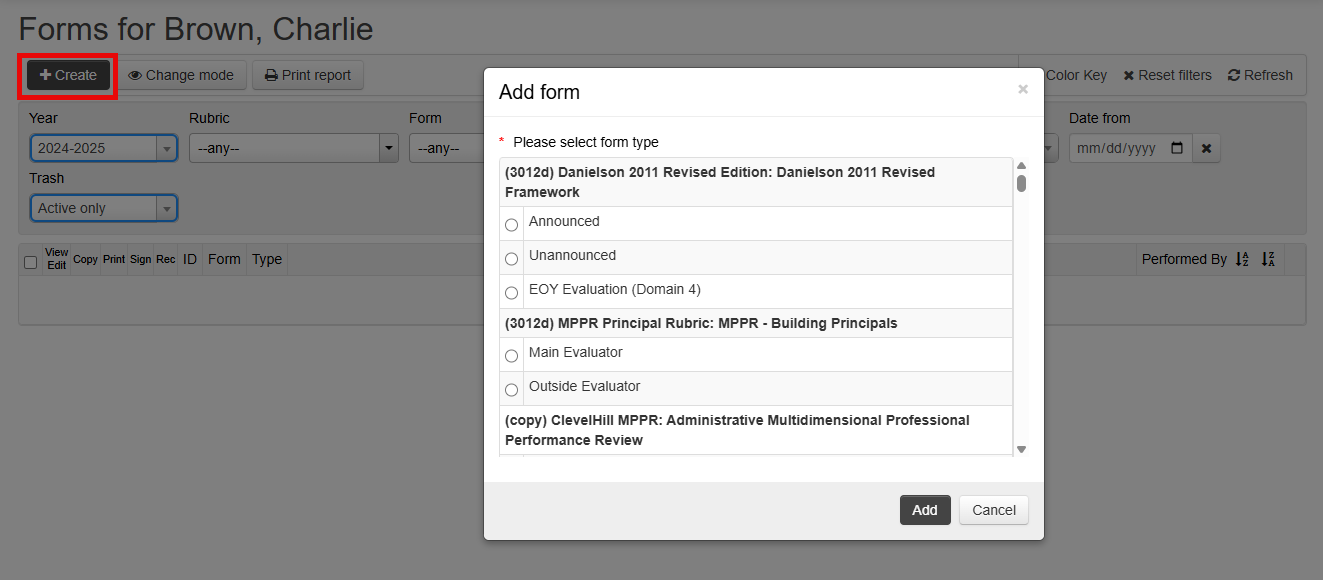This screenshot has width=1323, height=580.
Task: Select EOY Evaluation (Domain 4) radio button
Action: tap(512, 293)
